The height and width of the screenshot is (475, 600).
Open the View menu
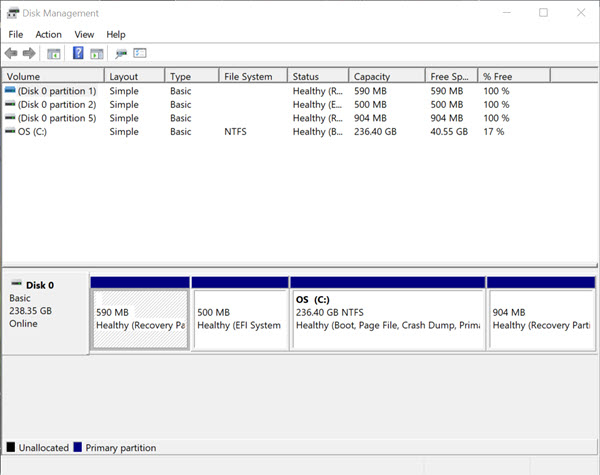[84, 34]
